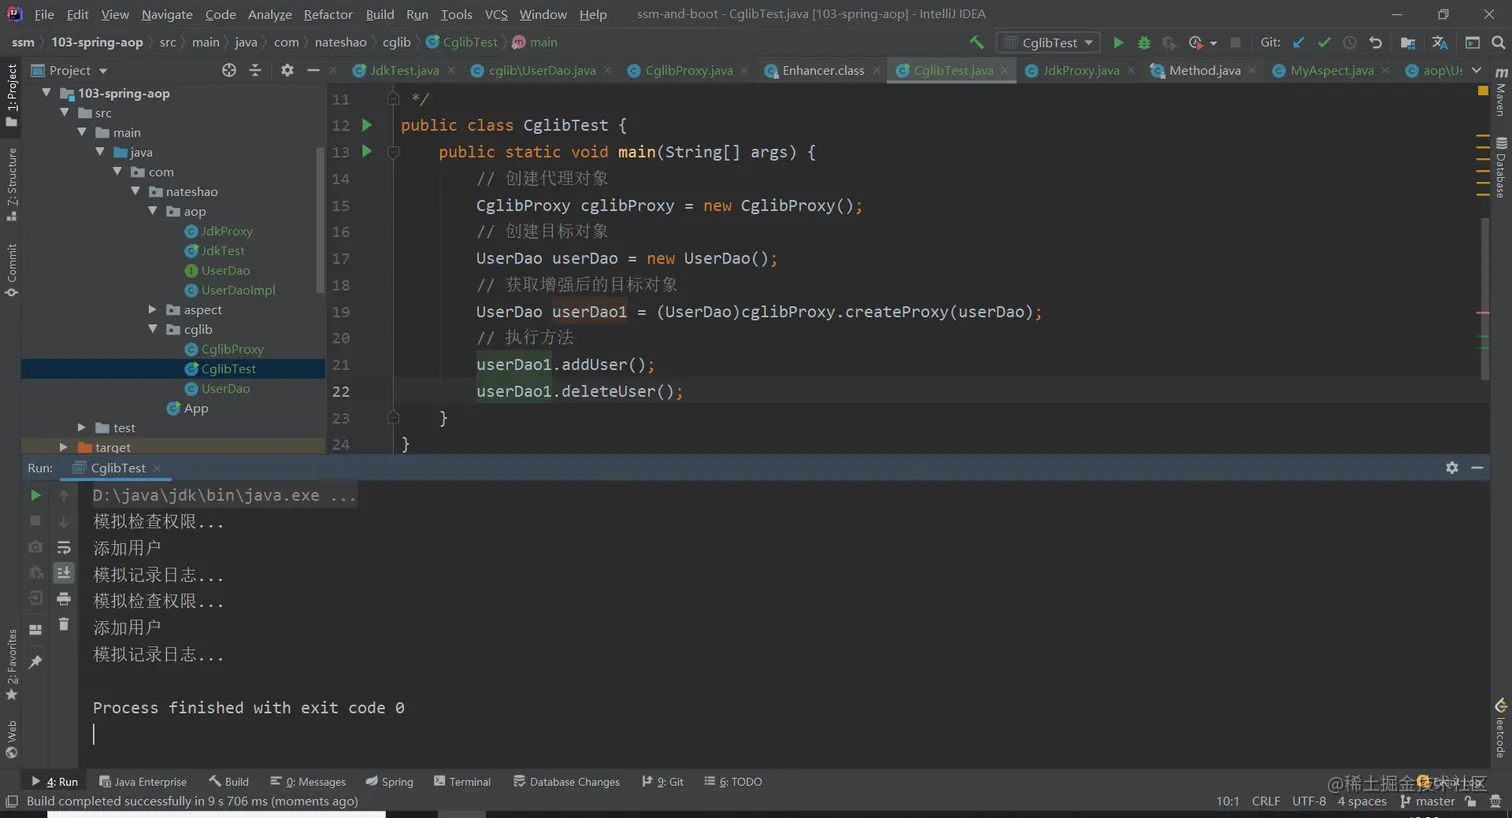This screenshot has width=1512, height=818.
Task: Run with coverage icon in toolbar
Action: pyautogui.click(x=1168, y=42)
